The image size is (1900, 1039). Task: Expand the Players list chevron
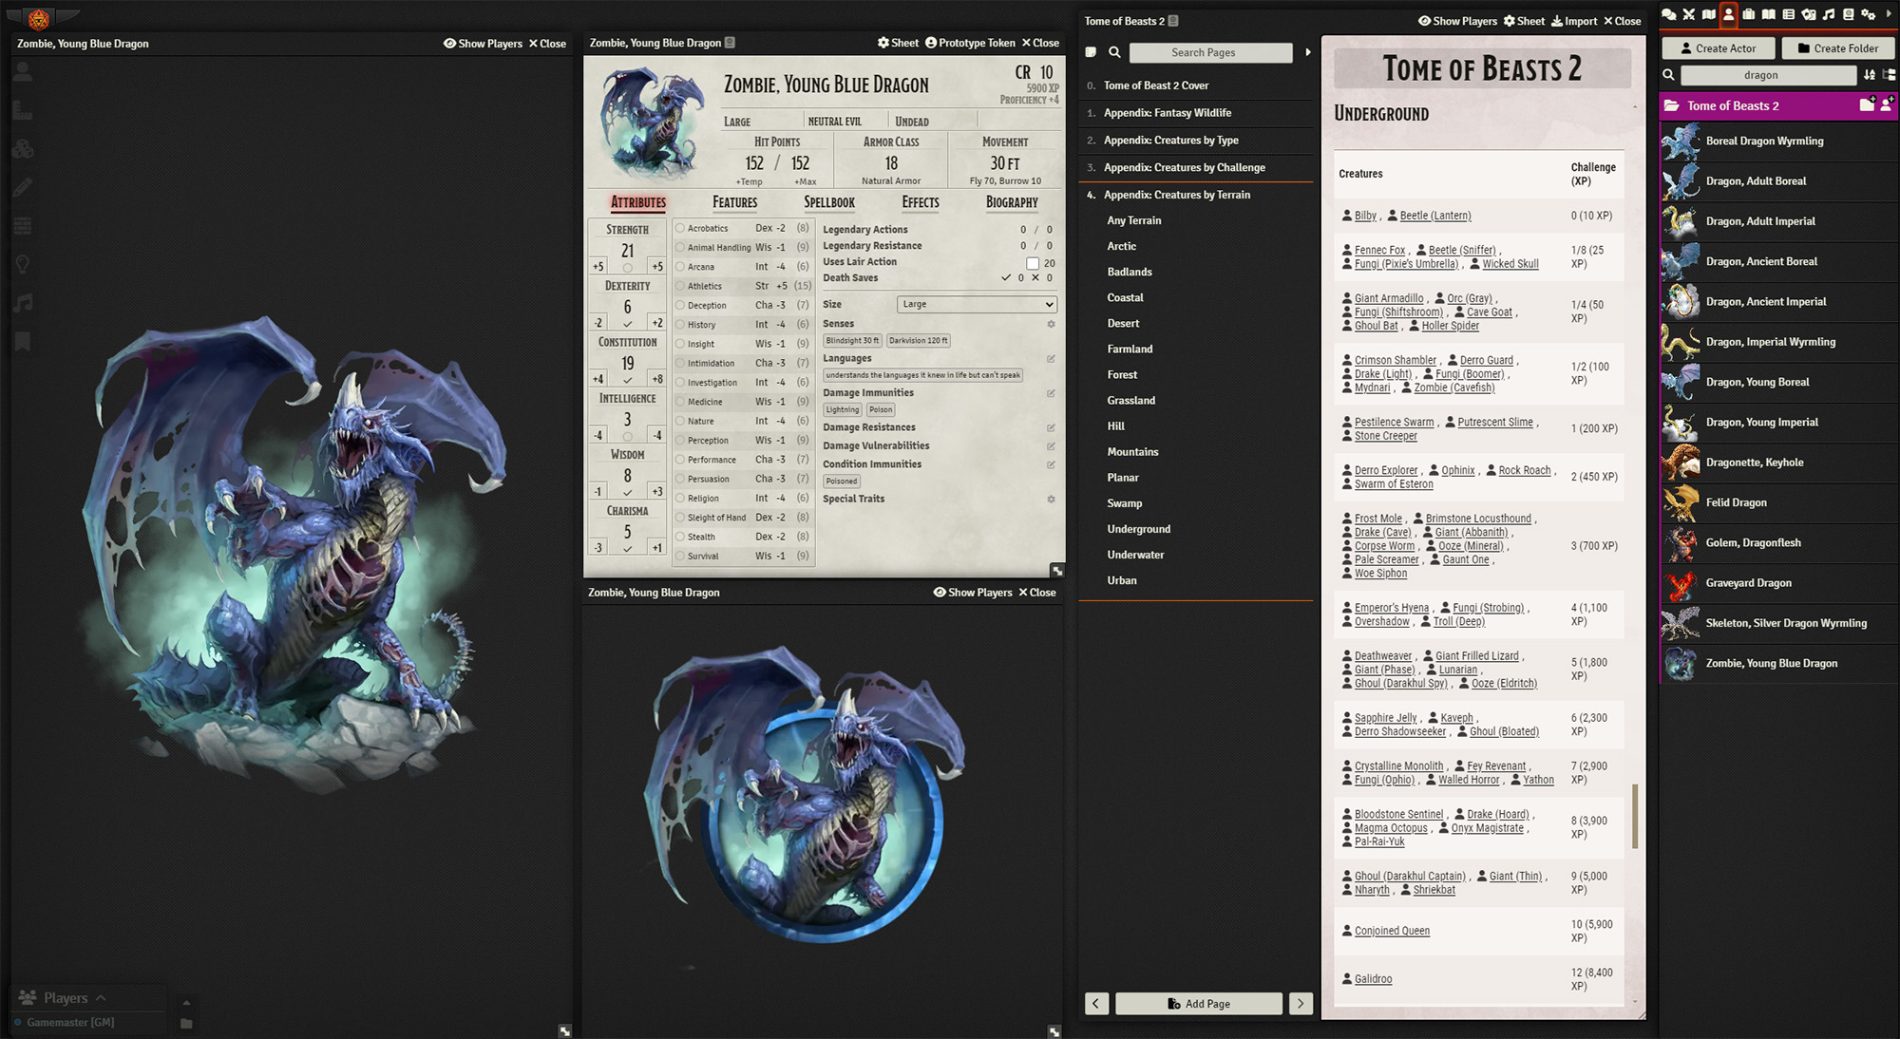(100, 998)
